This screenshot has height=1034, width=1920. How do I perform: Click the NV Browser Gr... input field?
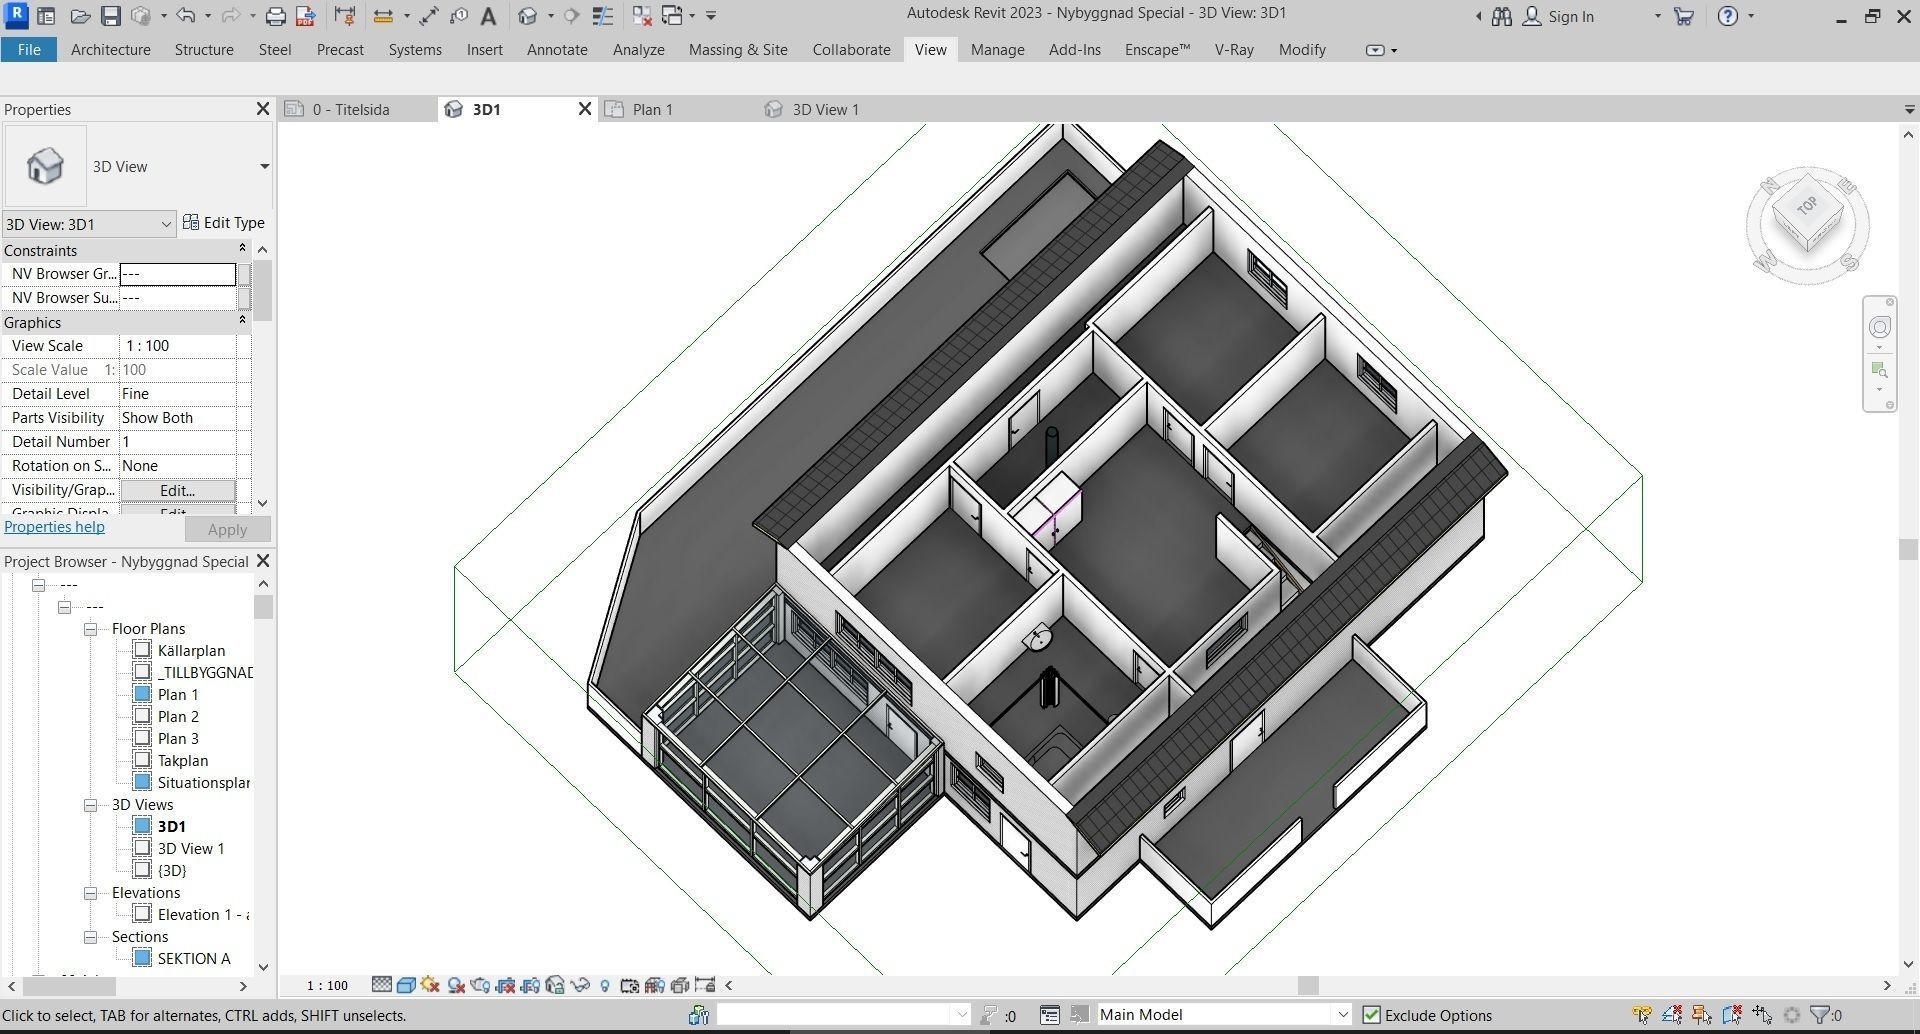[x=177, y=274]
